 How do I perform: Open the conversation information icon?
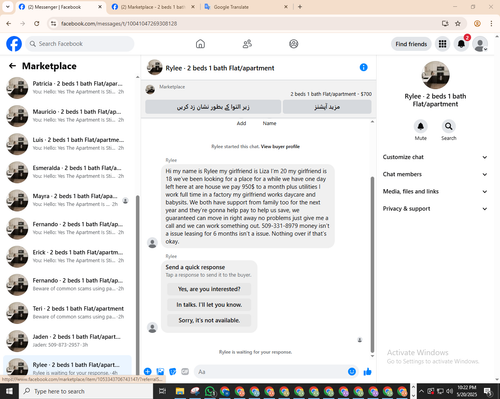363,67
